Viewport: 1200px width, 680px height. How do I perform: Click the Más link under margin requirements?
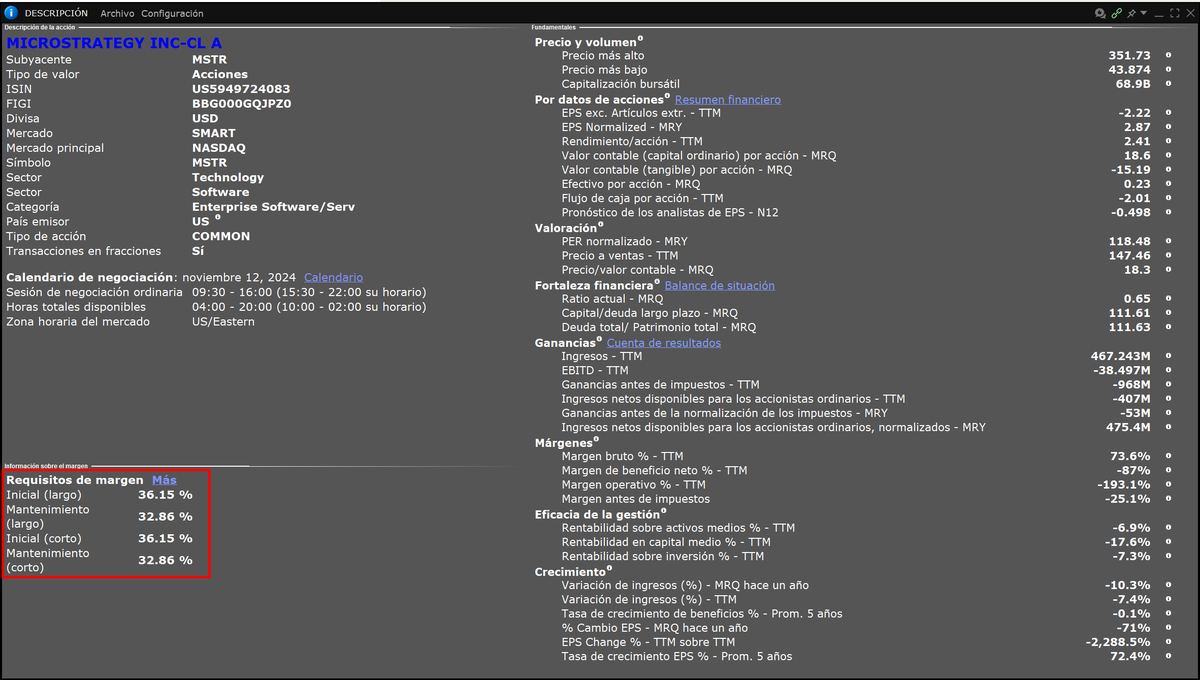pos(164,481)
